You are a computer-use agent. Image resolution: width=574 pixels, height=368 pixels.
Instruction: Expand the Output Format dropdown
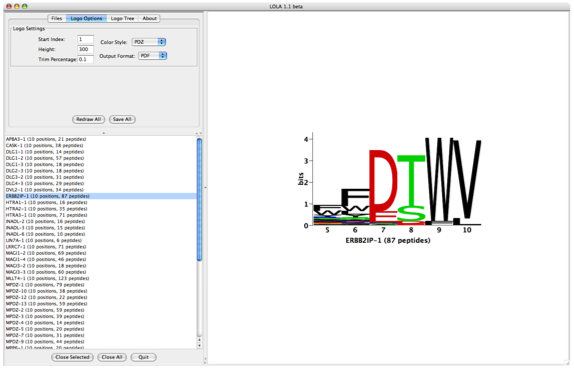153,56
